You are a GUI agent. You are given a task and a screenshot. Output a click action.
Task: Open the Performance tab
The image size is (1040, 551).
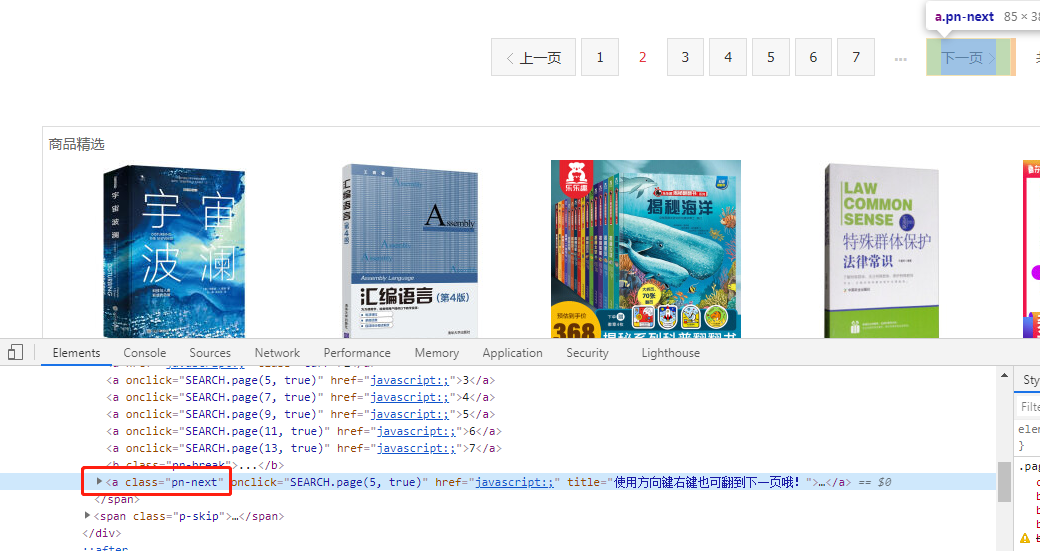pyautogui.click(x=357, y=353)
